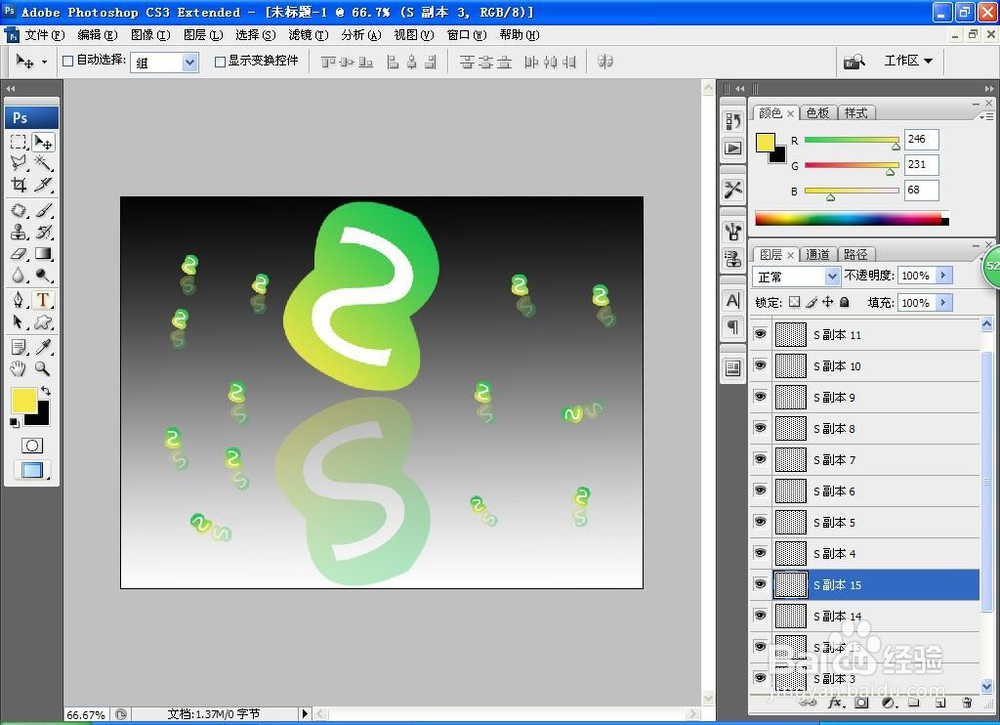Select the Move tool in toolbox
The width and height of the screenshot is (1000, 725).
[x=43, y=142]
